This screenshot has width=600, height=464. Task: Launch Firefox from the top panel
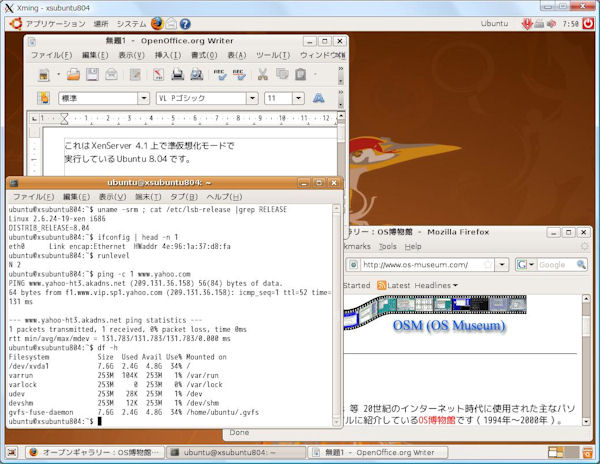pyautogui.click(x=157, y=24)
